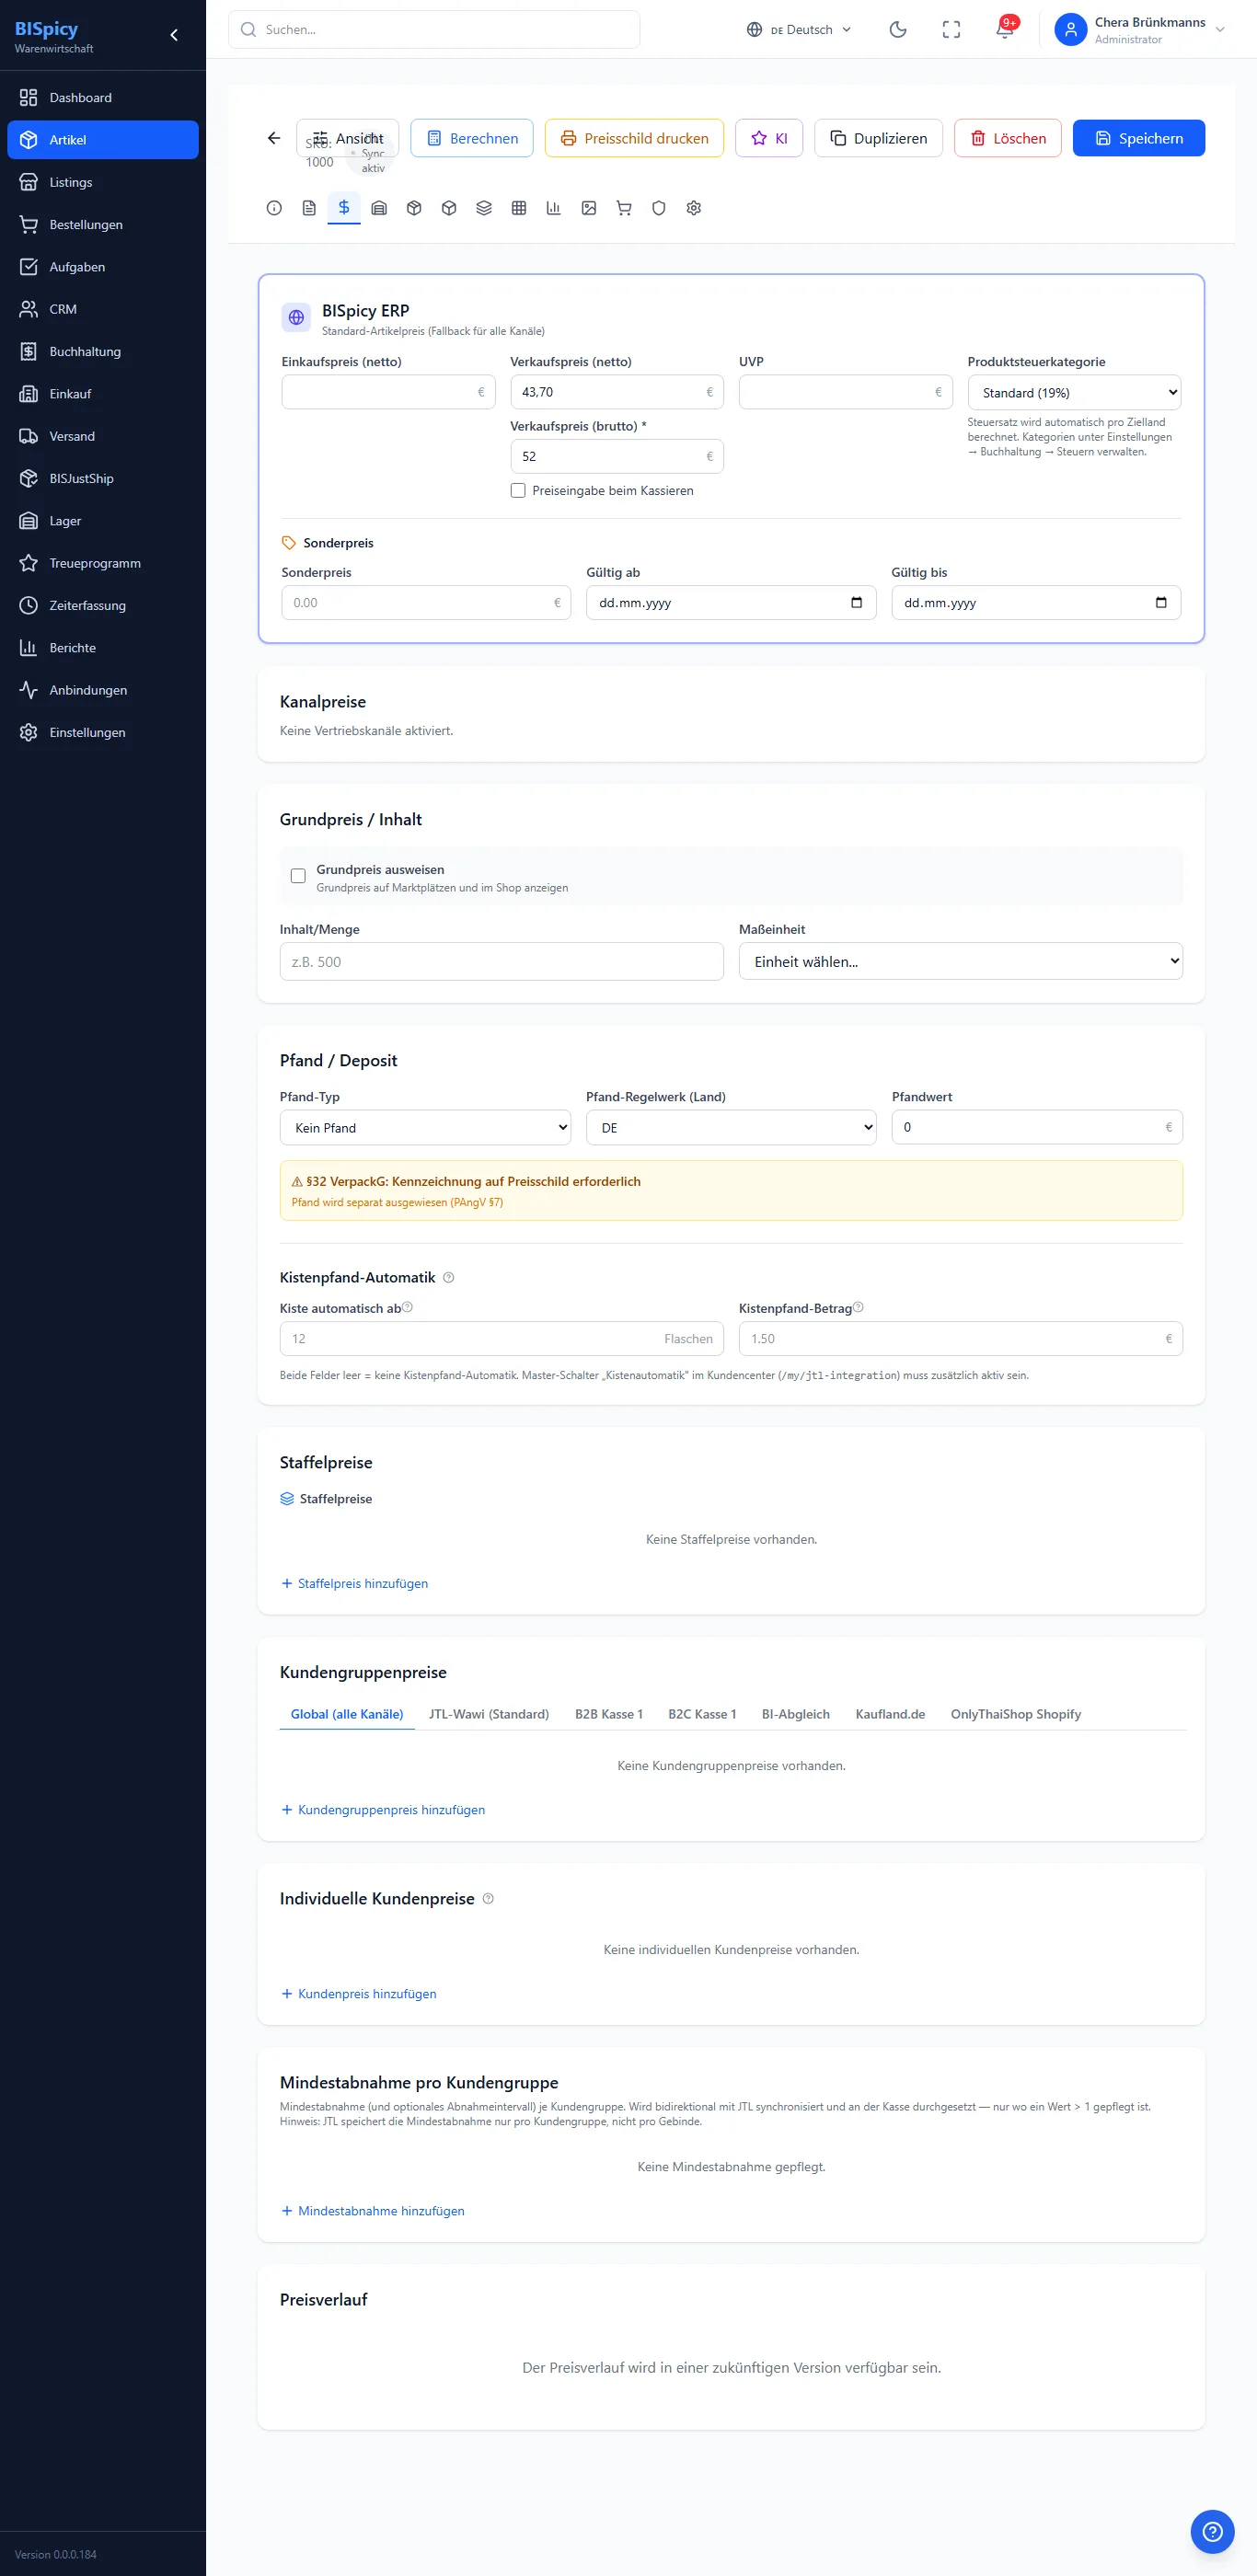Click the Berechnen button

click(x=472, y=138)
